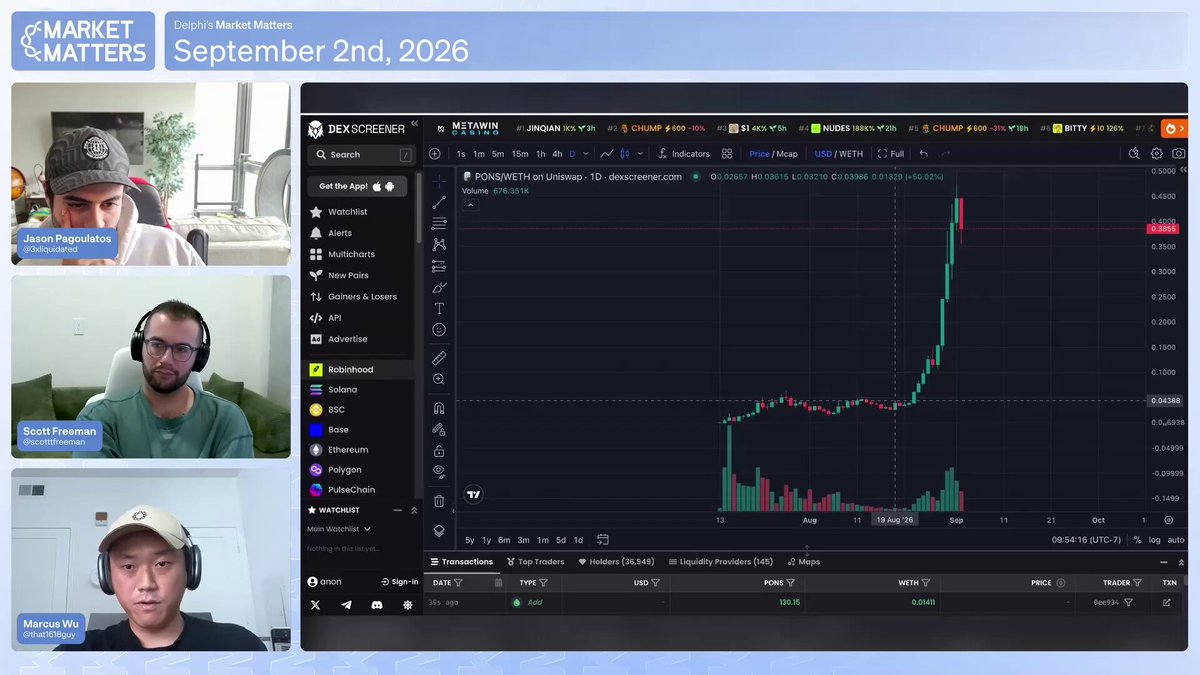The height and width of the screenshot is (675, 1200).
Task: Open quick search icon in chart toolbar
Action: (1134, 154)
